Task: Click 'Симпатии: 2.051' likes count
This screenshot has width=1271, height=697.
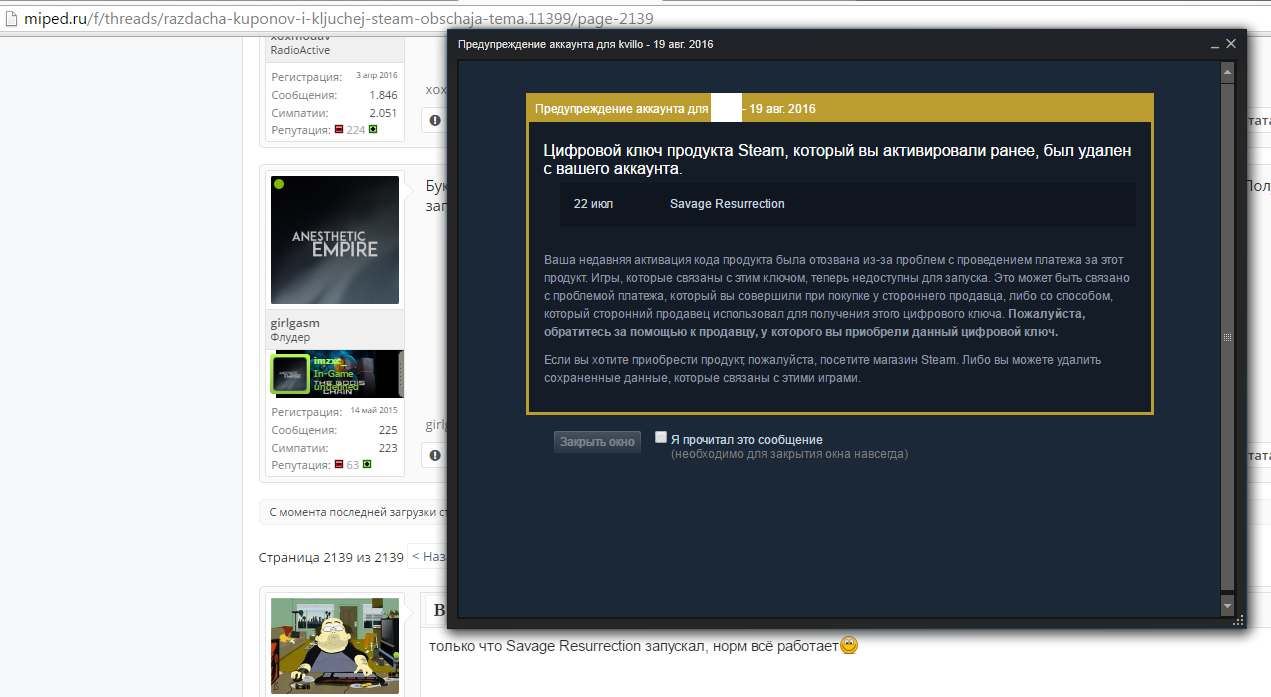Action: pos(335,113)
